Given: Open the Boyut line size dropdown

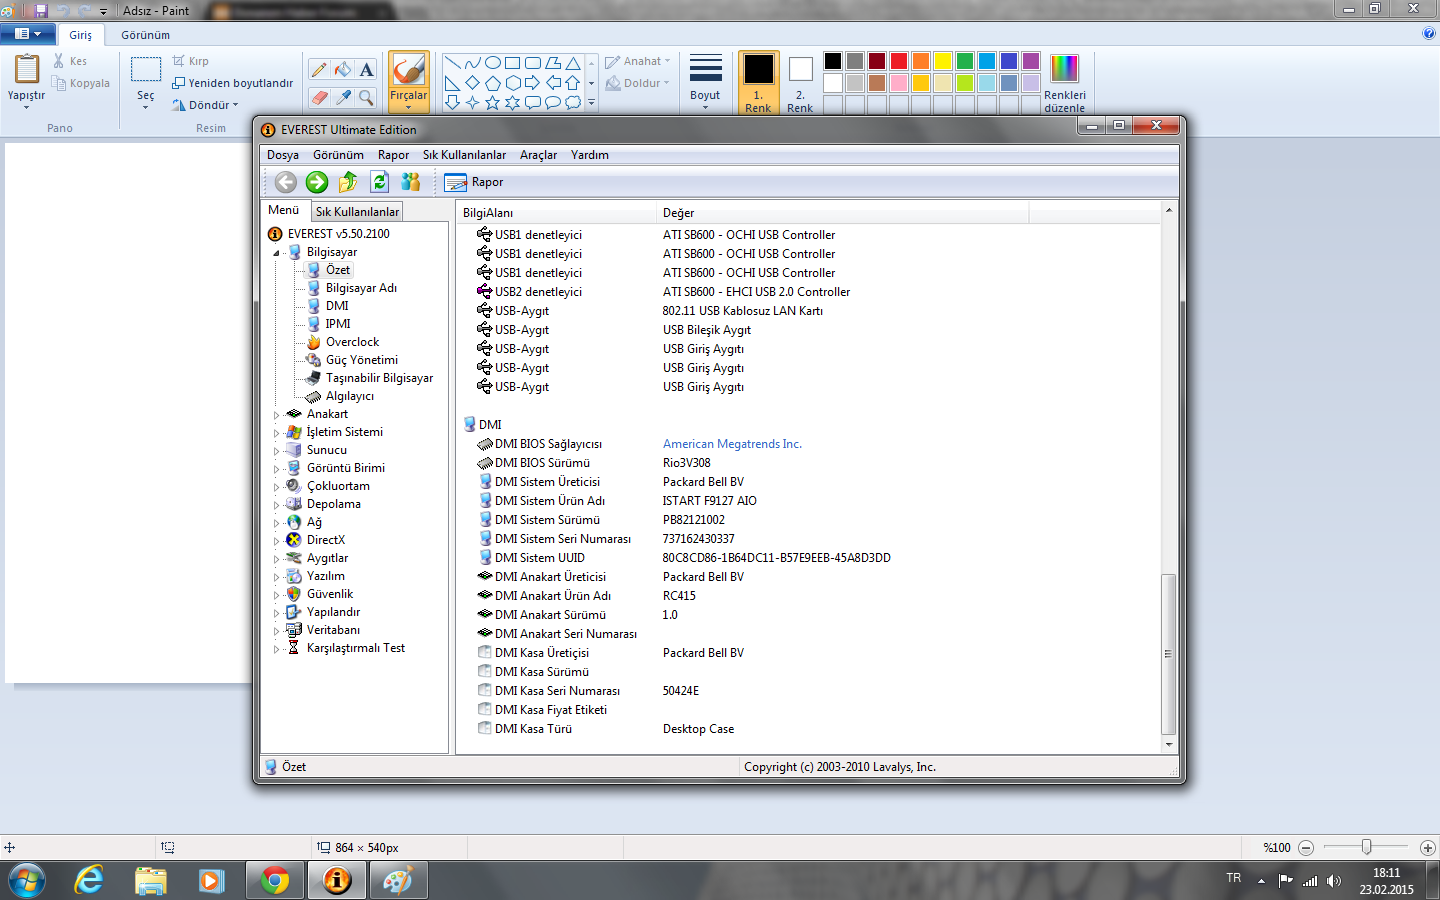Looking at the screenshot, I should tap(705, 81).
